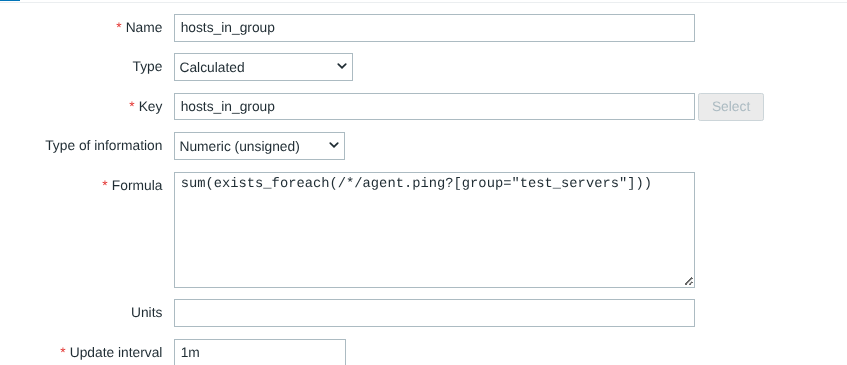Click the Select button next to Key
This screenshot has width=847, height=365.
(730, 107)
